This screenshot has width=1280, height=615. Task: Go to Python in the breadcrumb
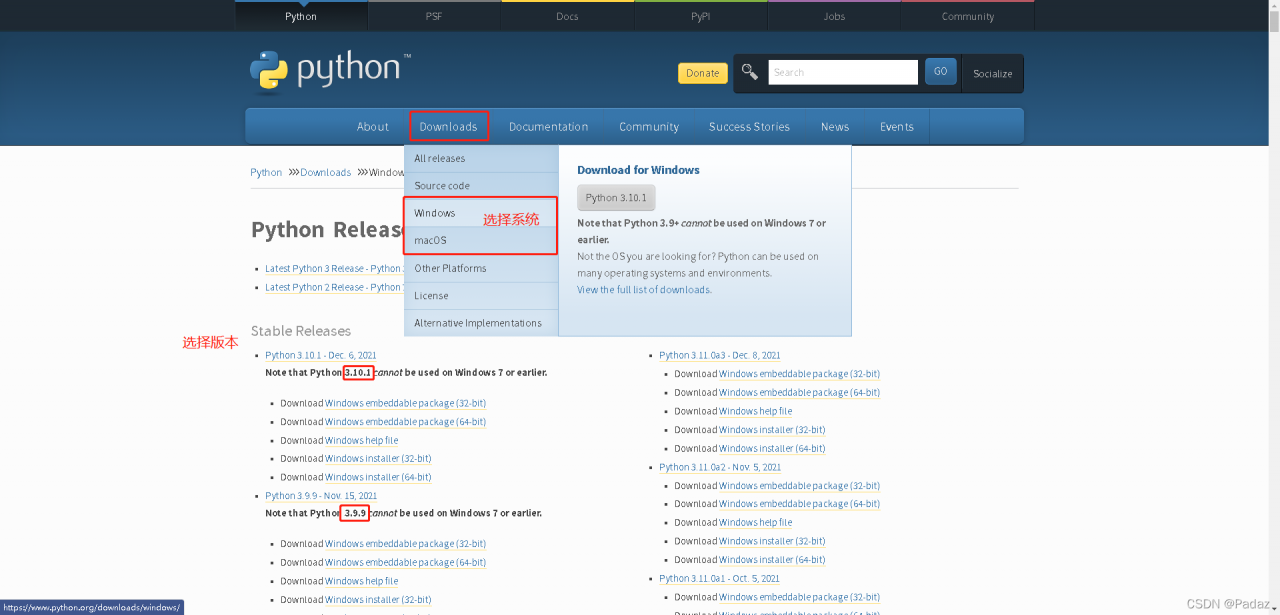click(266, 172)
